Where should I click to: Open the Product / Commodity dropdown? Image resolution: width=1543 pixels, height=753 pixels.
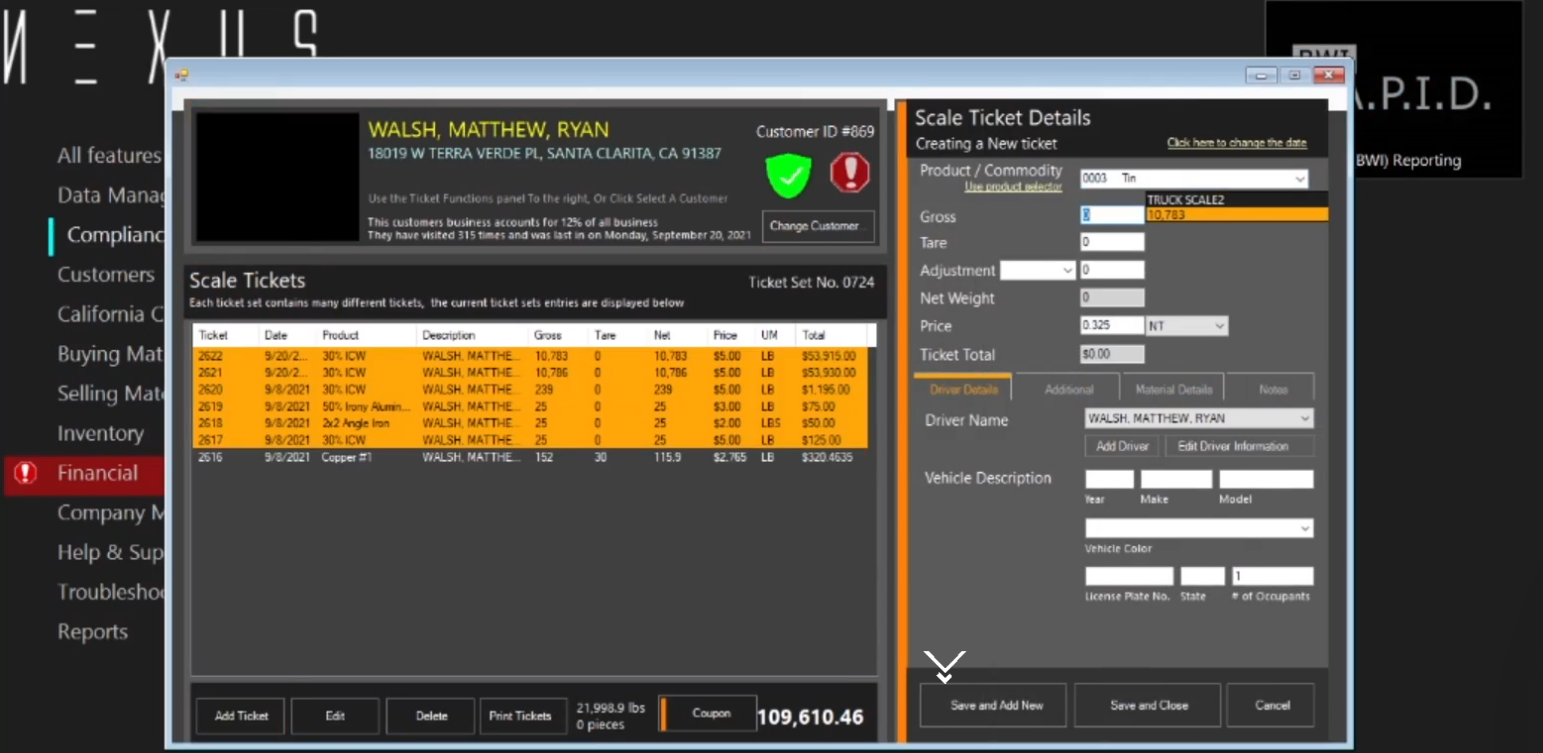[1299, 179]
